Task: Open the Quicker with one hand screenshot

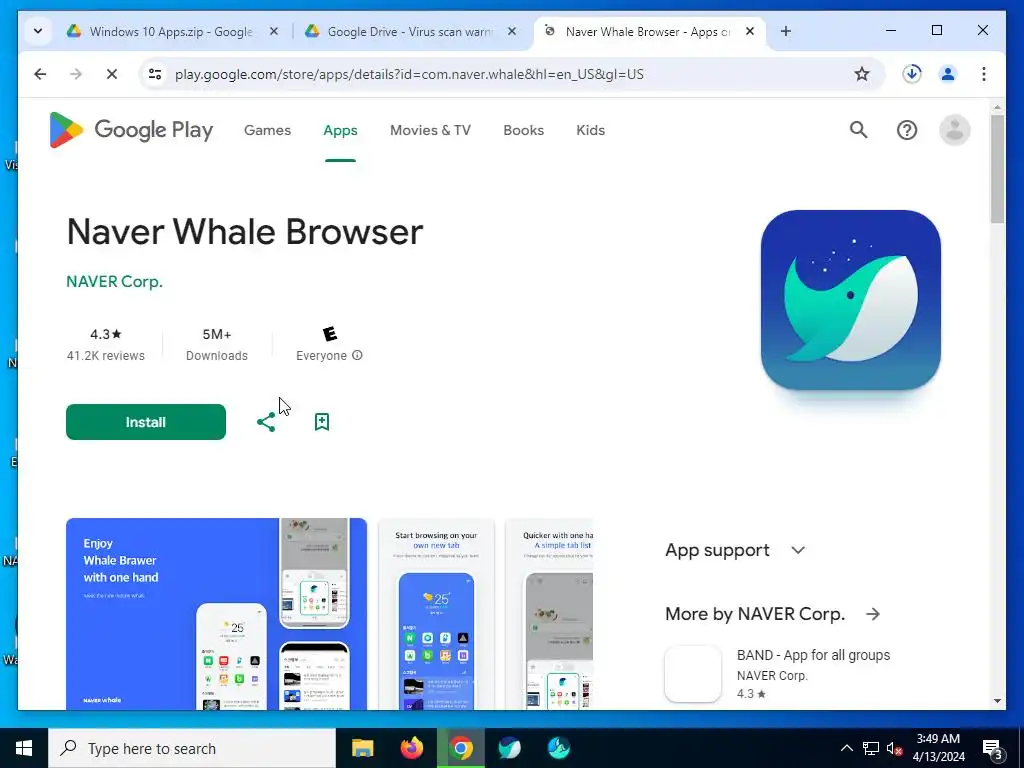Action: coord(549,613)
